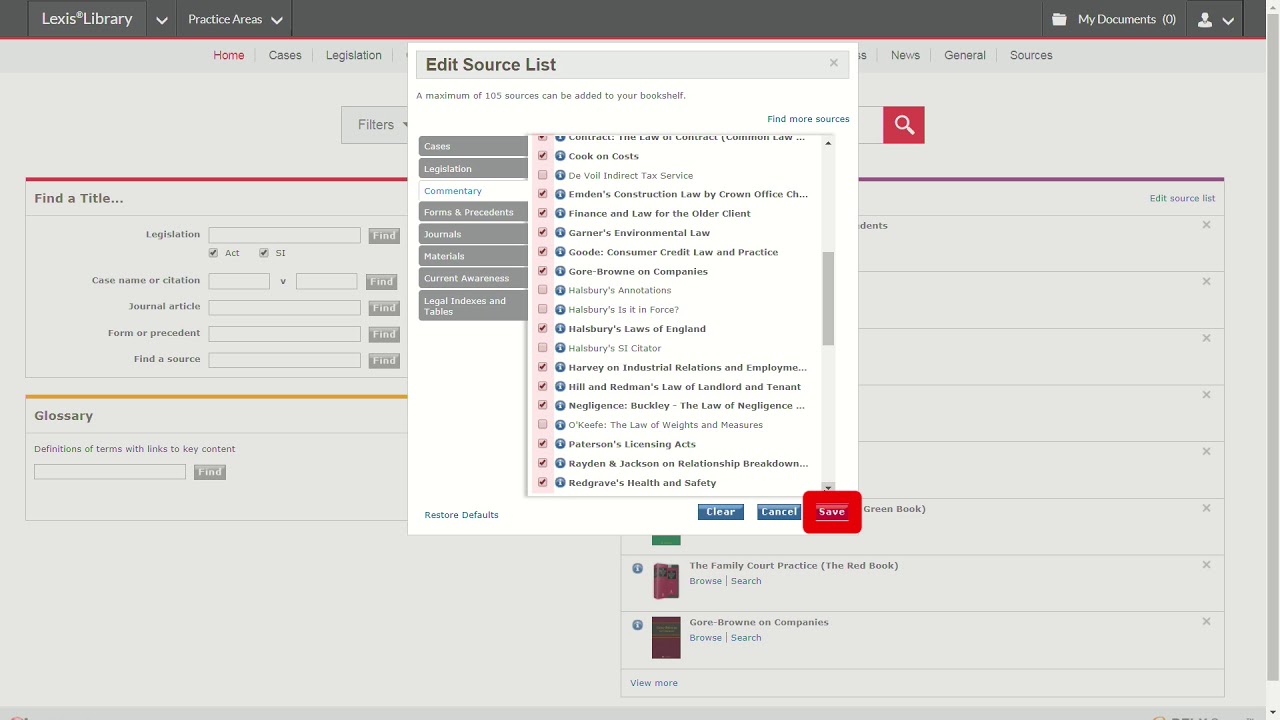Show info for Garner's Environmental Law

(560, 233)
